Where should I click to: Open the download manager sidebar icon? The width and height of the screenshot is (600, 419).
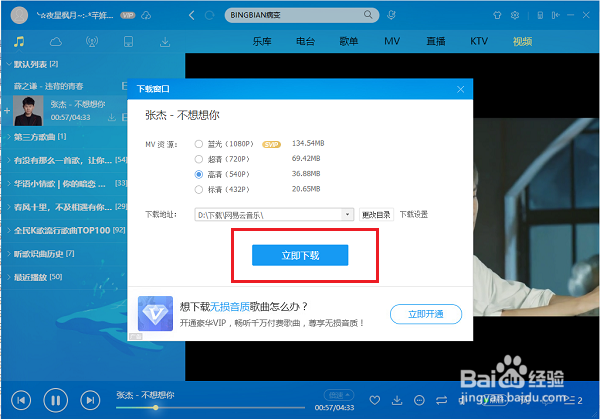(x=165, y=42)
